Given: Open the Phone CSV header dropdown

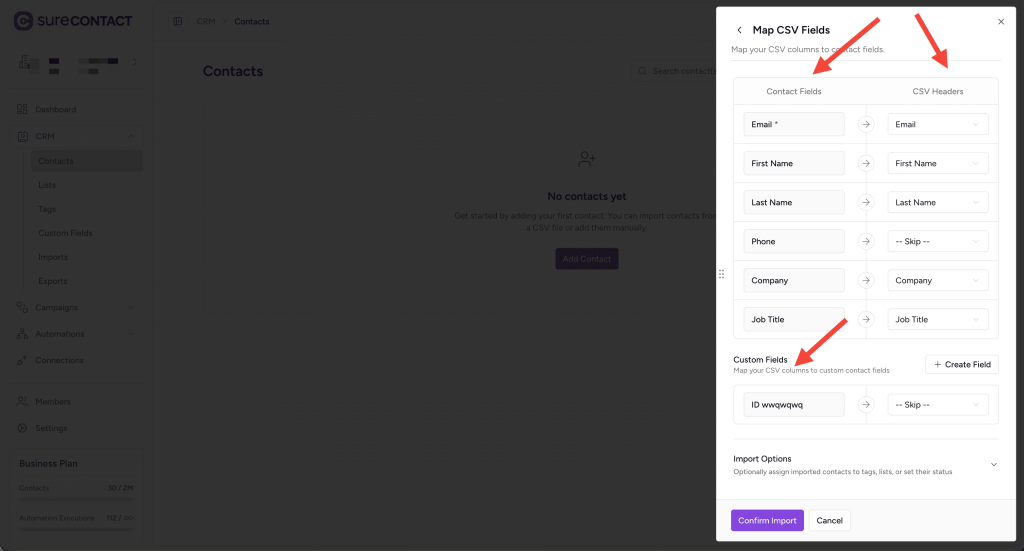Looking at the screenshot, I should (937, 242).
